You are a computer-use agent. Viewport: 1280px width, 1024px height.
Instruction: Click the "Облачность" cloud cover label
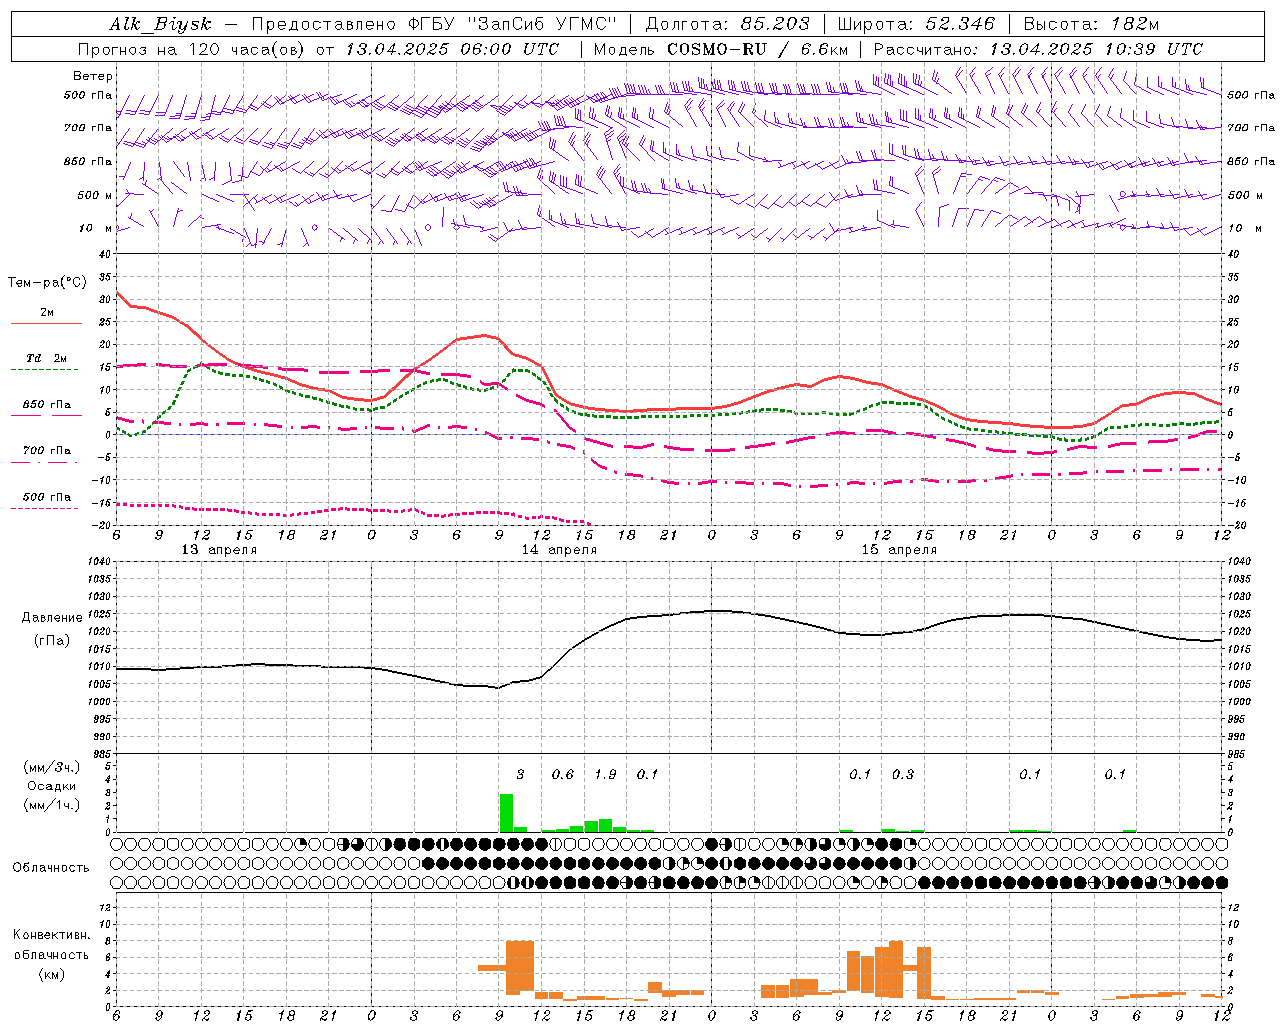pyautogui.click(x=51, y=868)
